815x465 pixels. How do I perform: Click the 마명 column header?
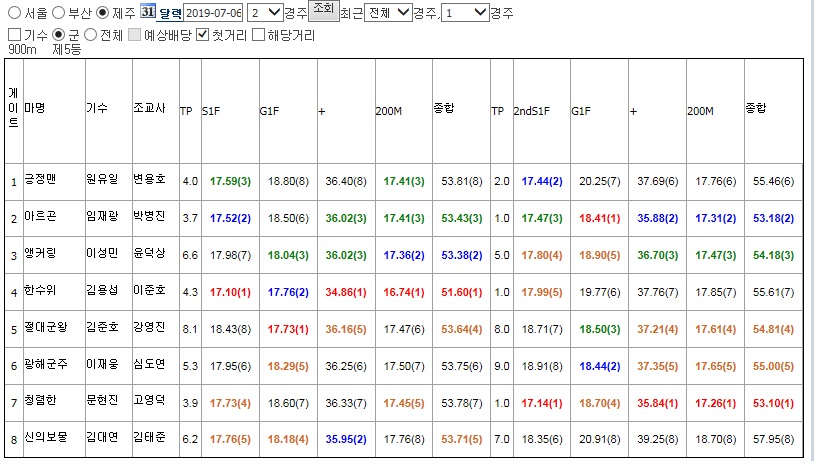tap(35, 108)
